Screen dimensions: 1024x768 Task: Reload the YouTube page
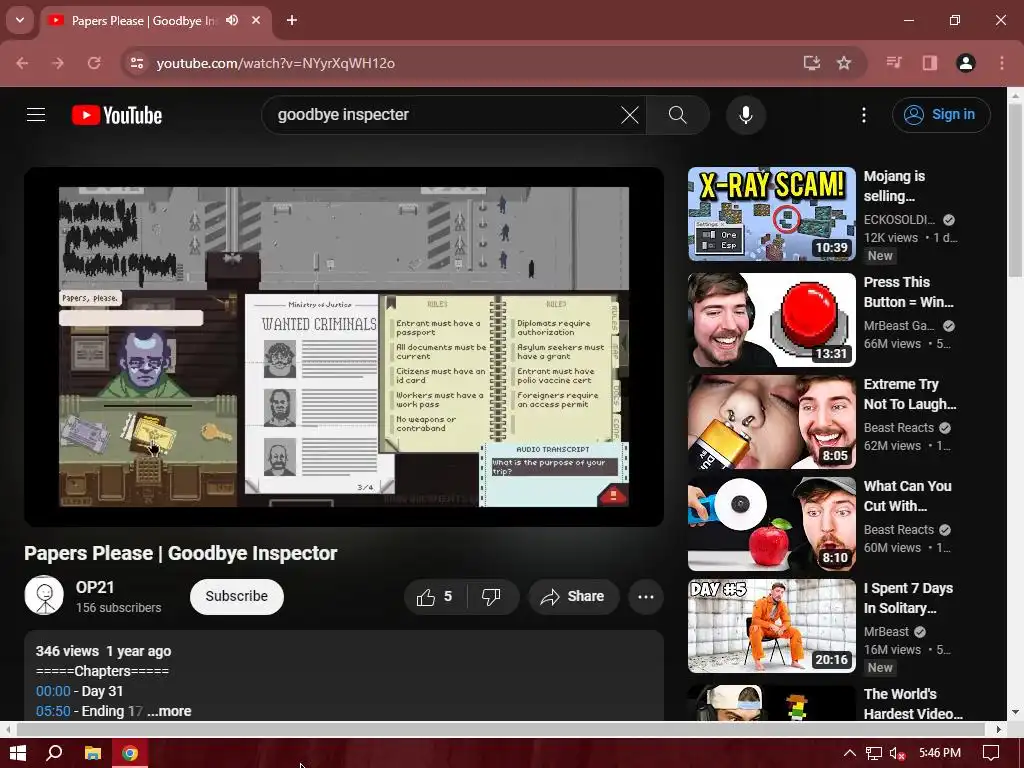pyautogui.click(x=94, y=63)
